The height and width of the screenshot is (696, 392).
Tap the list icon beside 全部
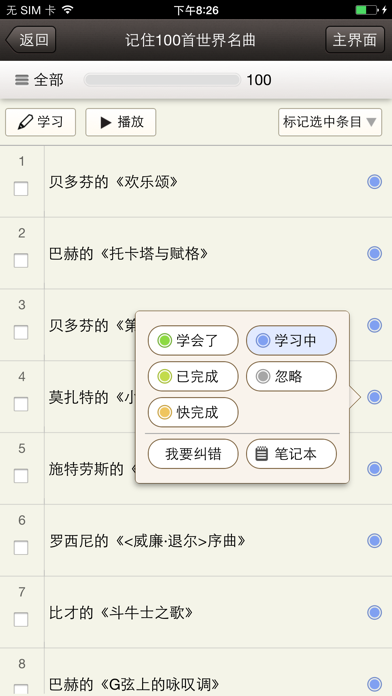point(21,80)
